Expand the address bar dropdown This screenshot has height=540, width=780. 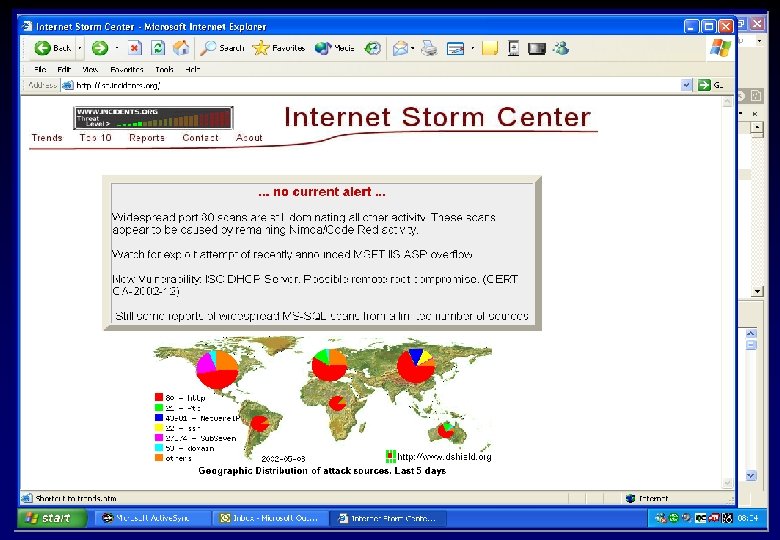pyautogui.click(x=686, y=86)
